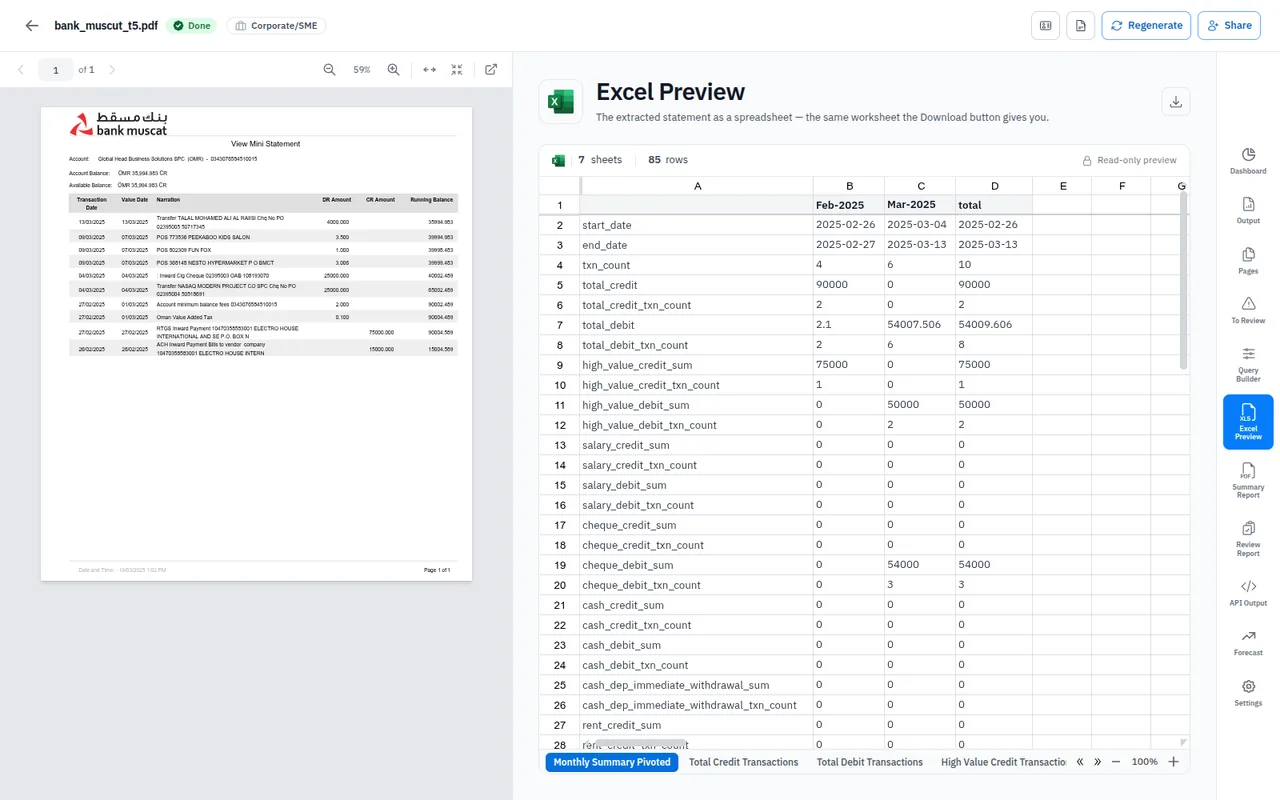Open the Forecast sidebar item

pyautogui.click(x=1248, y=642)
